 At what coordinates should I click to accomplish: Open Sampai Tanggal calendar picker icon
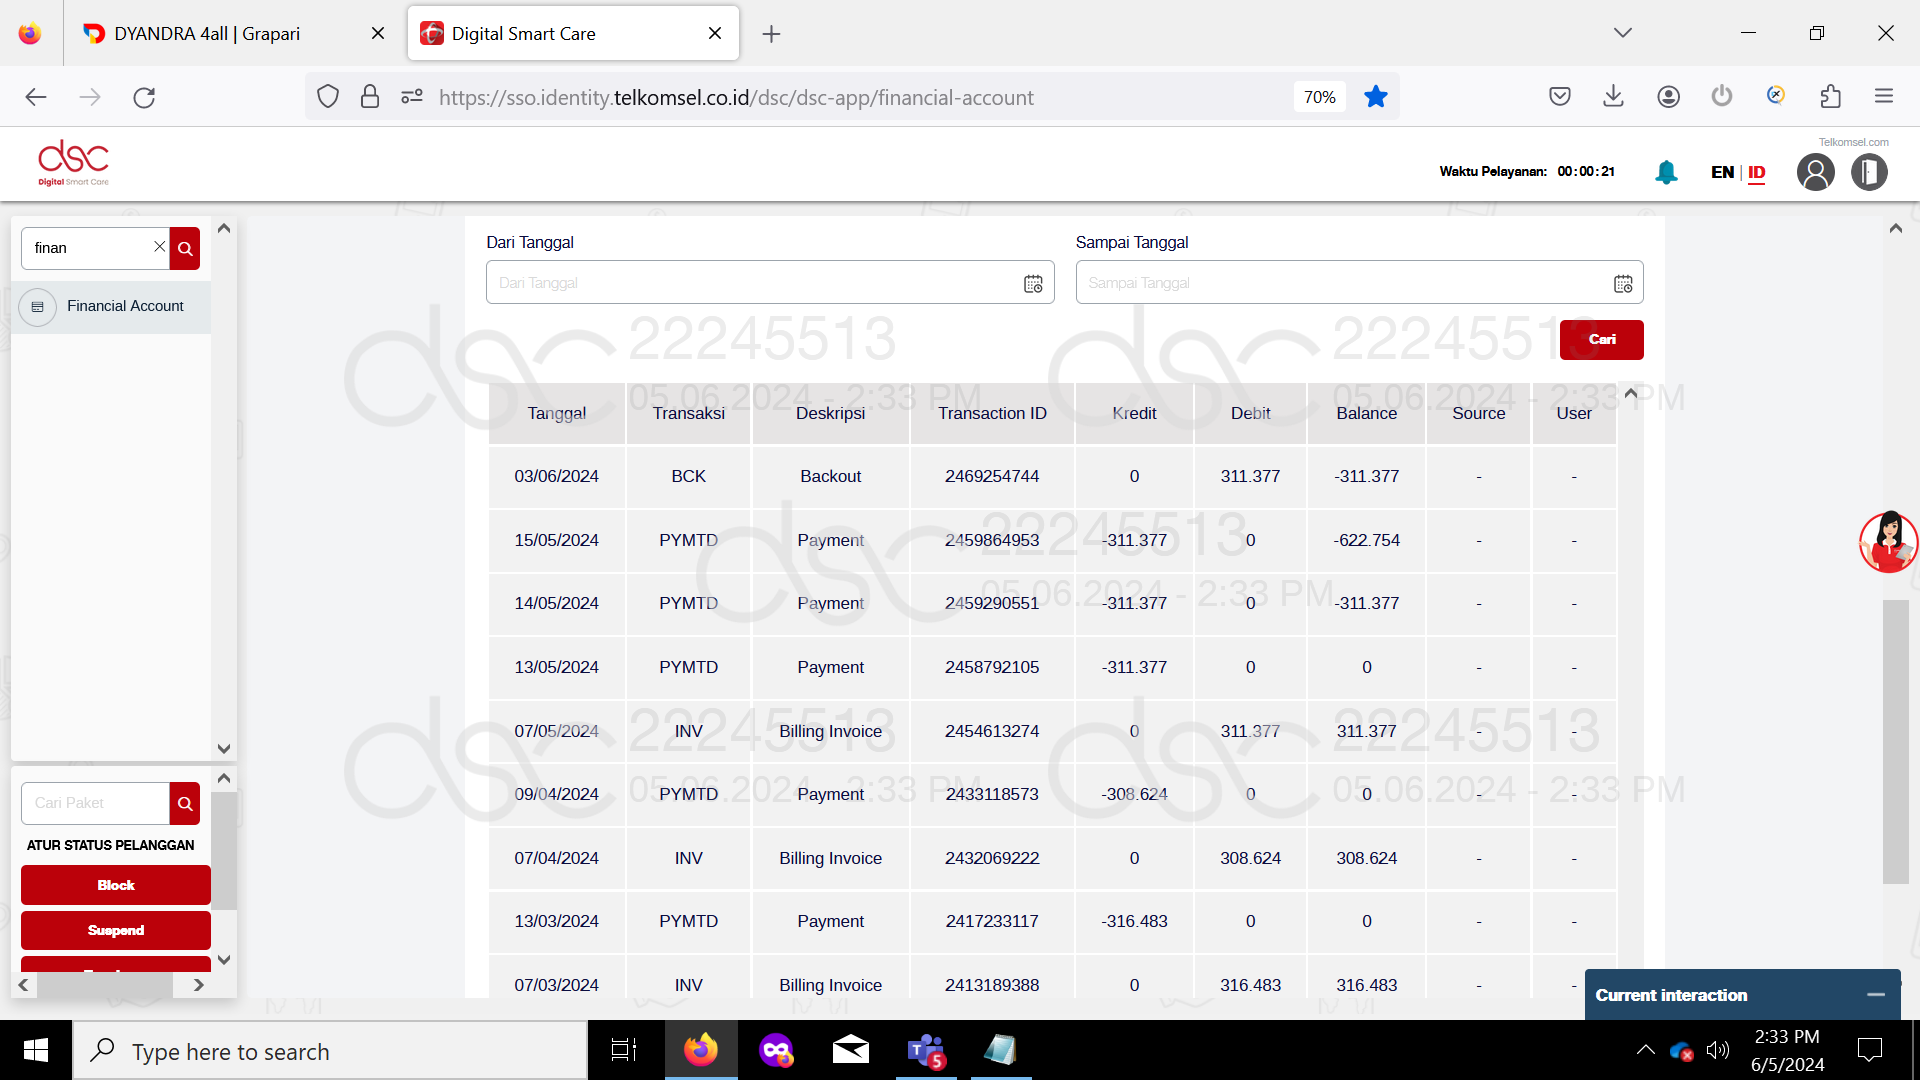point(1623,284)
